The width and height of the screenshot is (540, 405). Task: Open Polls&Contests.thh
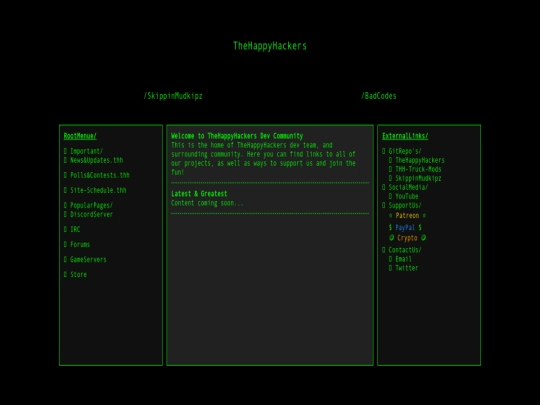tap(100, 175)
